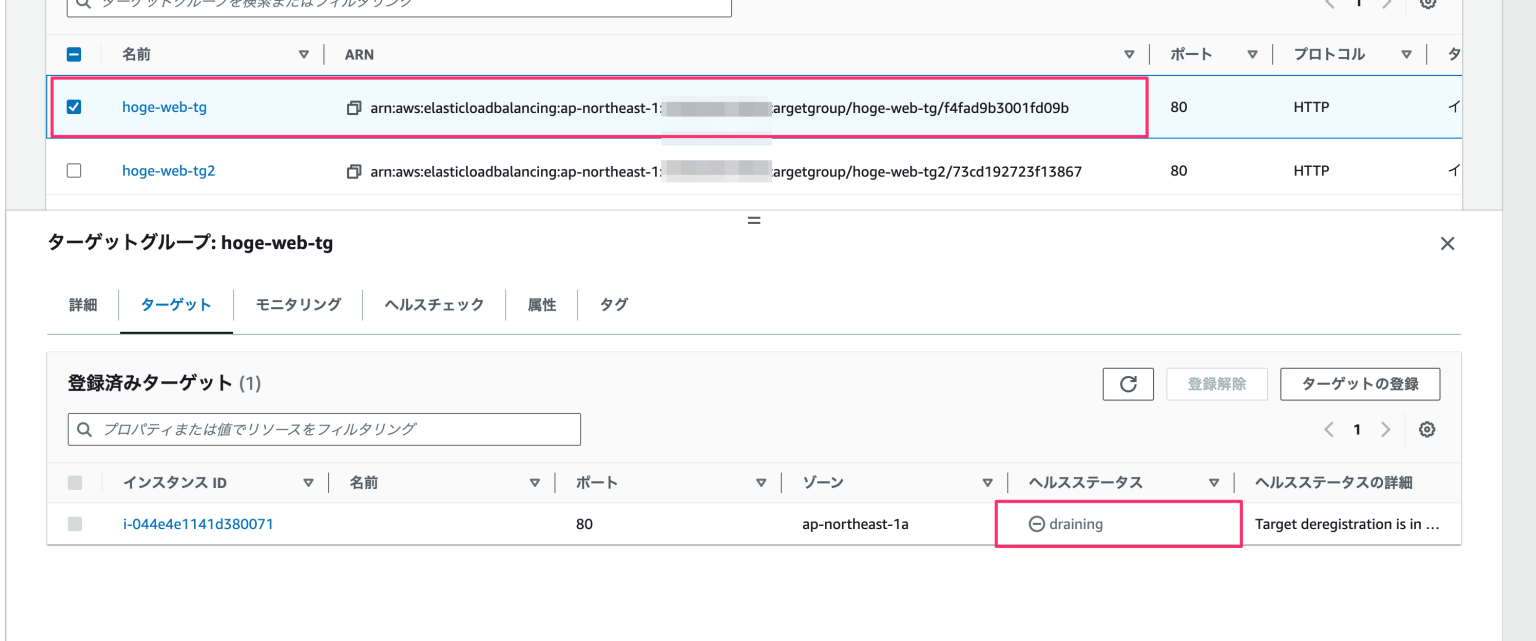Switch to the モニタリング tab
1536x641 pixels.
[296, 305]
